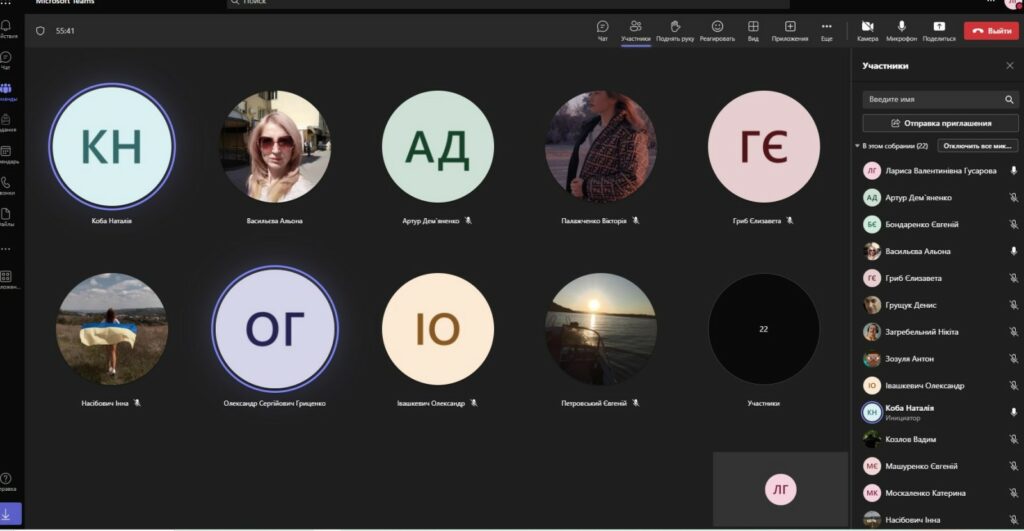This screenshot has height=531, width=1024.
Task: Open More options ellipsis in toolbar
Action: (x=827, y=30)
